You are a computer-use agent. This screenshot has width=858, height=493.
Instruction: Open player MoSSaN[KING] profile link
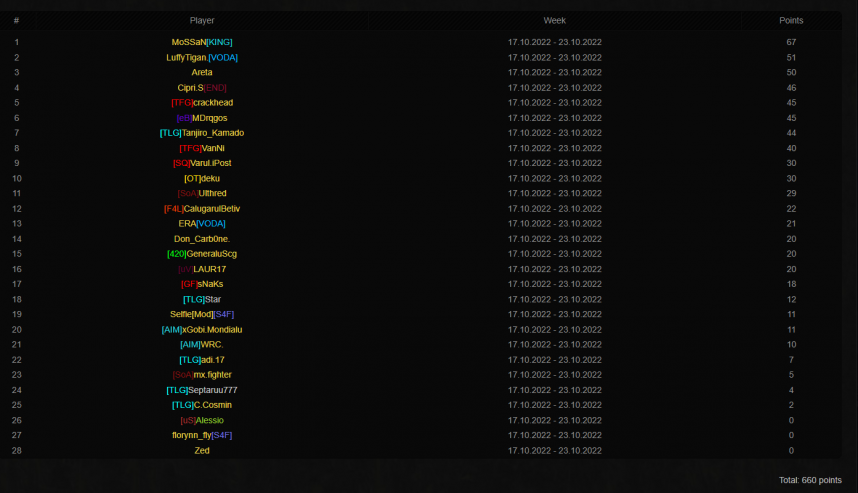202,42
